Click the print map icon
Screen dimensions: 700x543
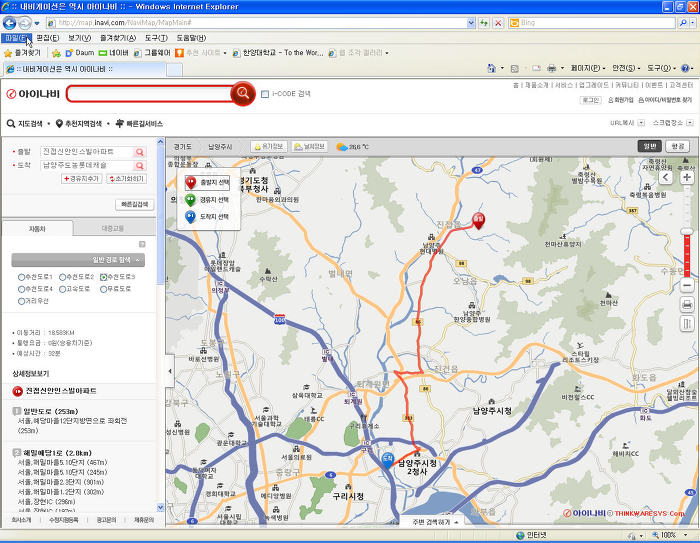(x=687, y=303)
